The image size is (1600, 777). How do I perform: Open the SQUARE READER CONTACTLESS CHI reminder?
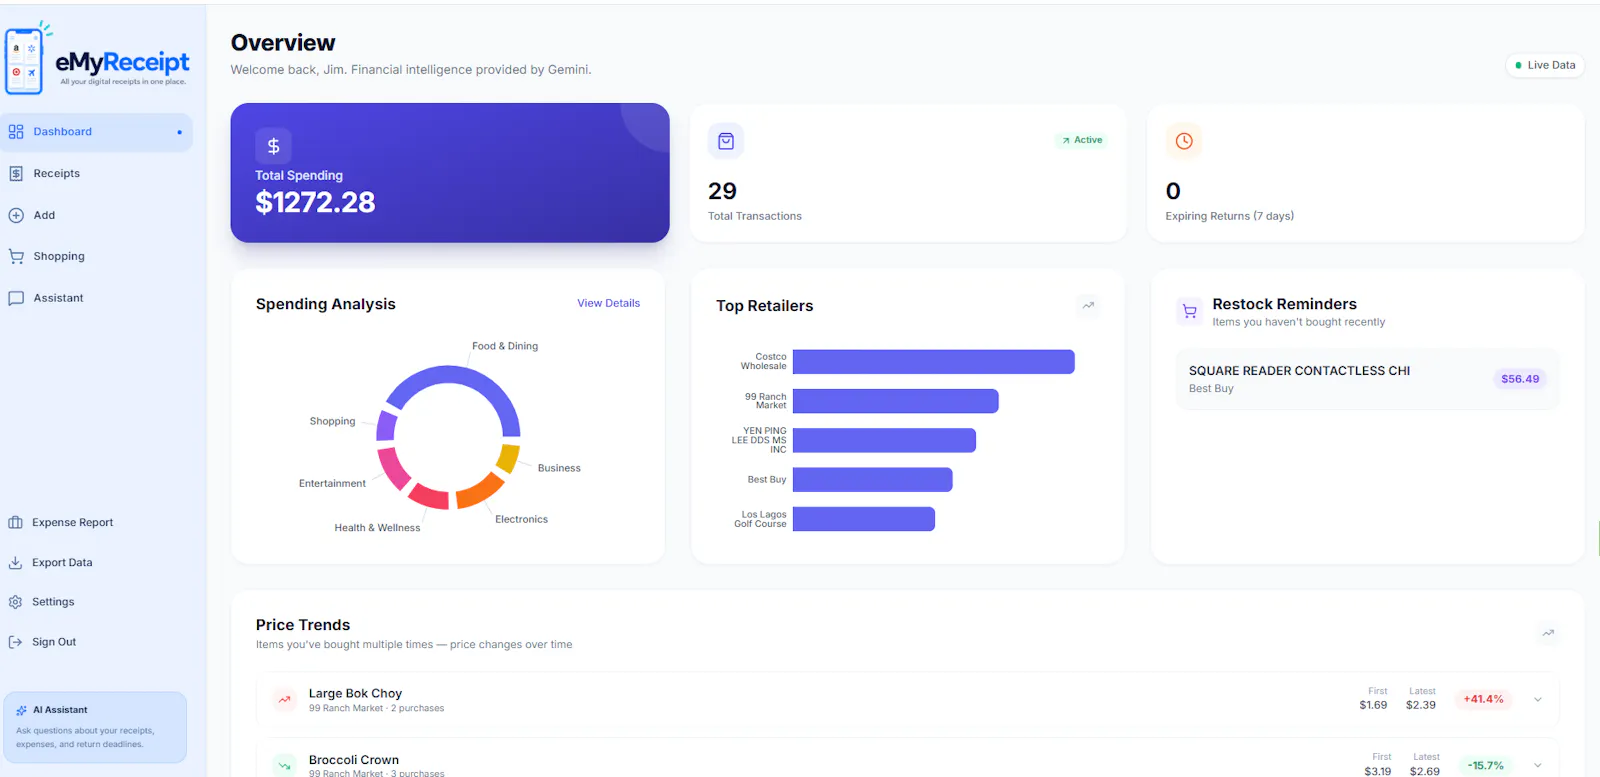coord(1367,379)
